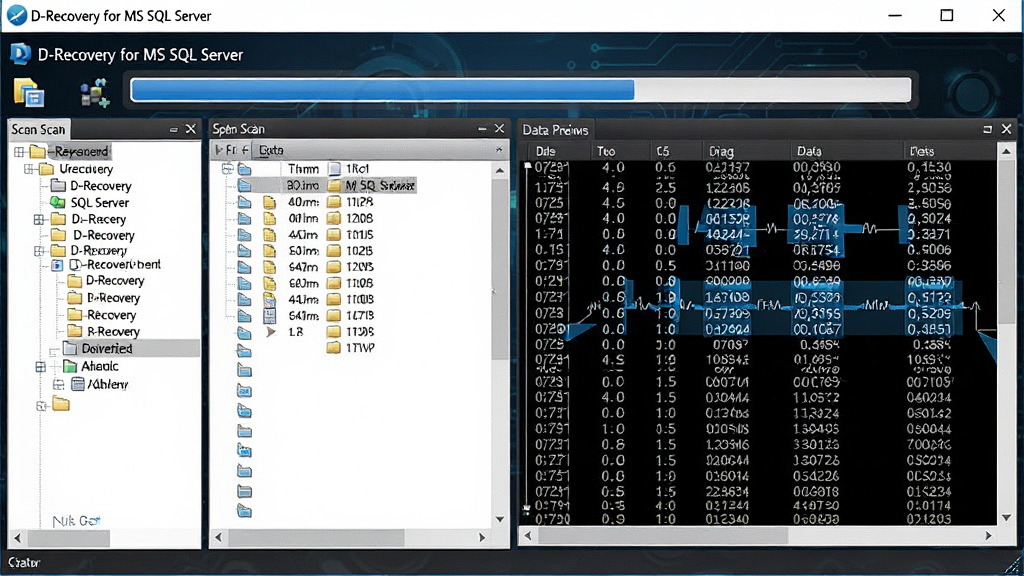The height and width of the screenshot is (576, 1024).
Task: Expand the Ahlery tree node
Action: coord(58,384)
